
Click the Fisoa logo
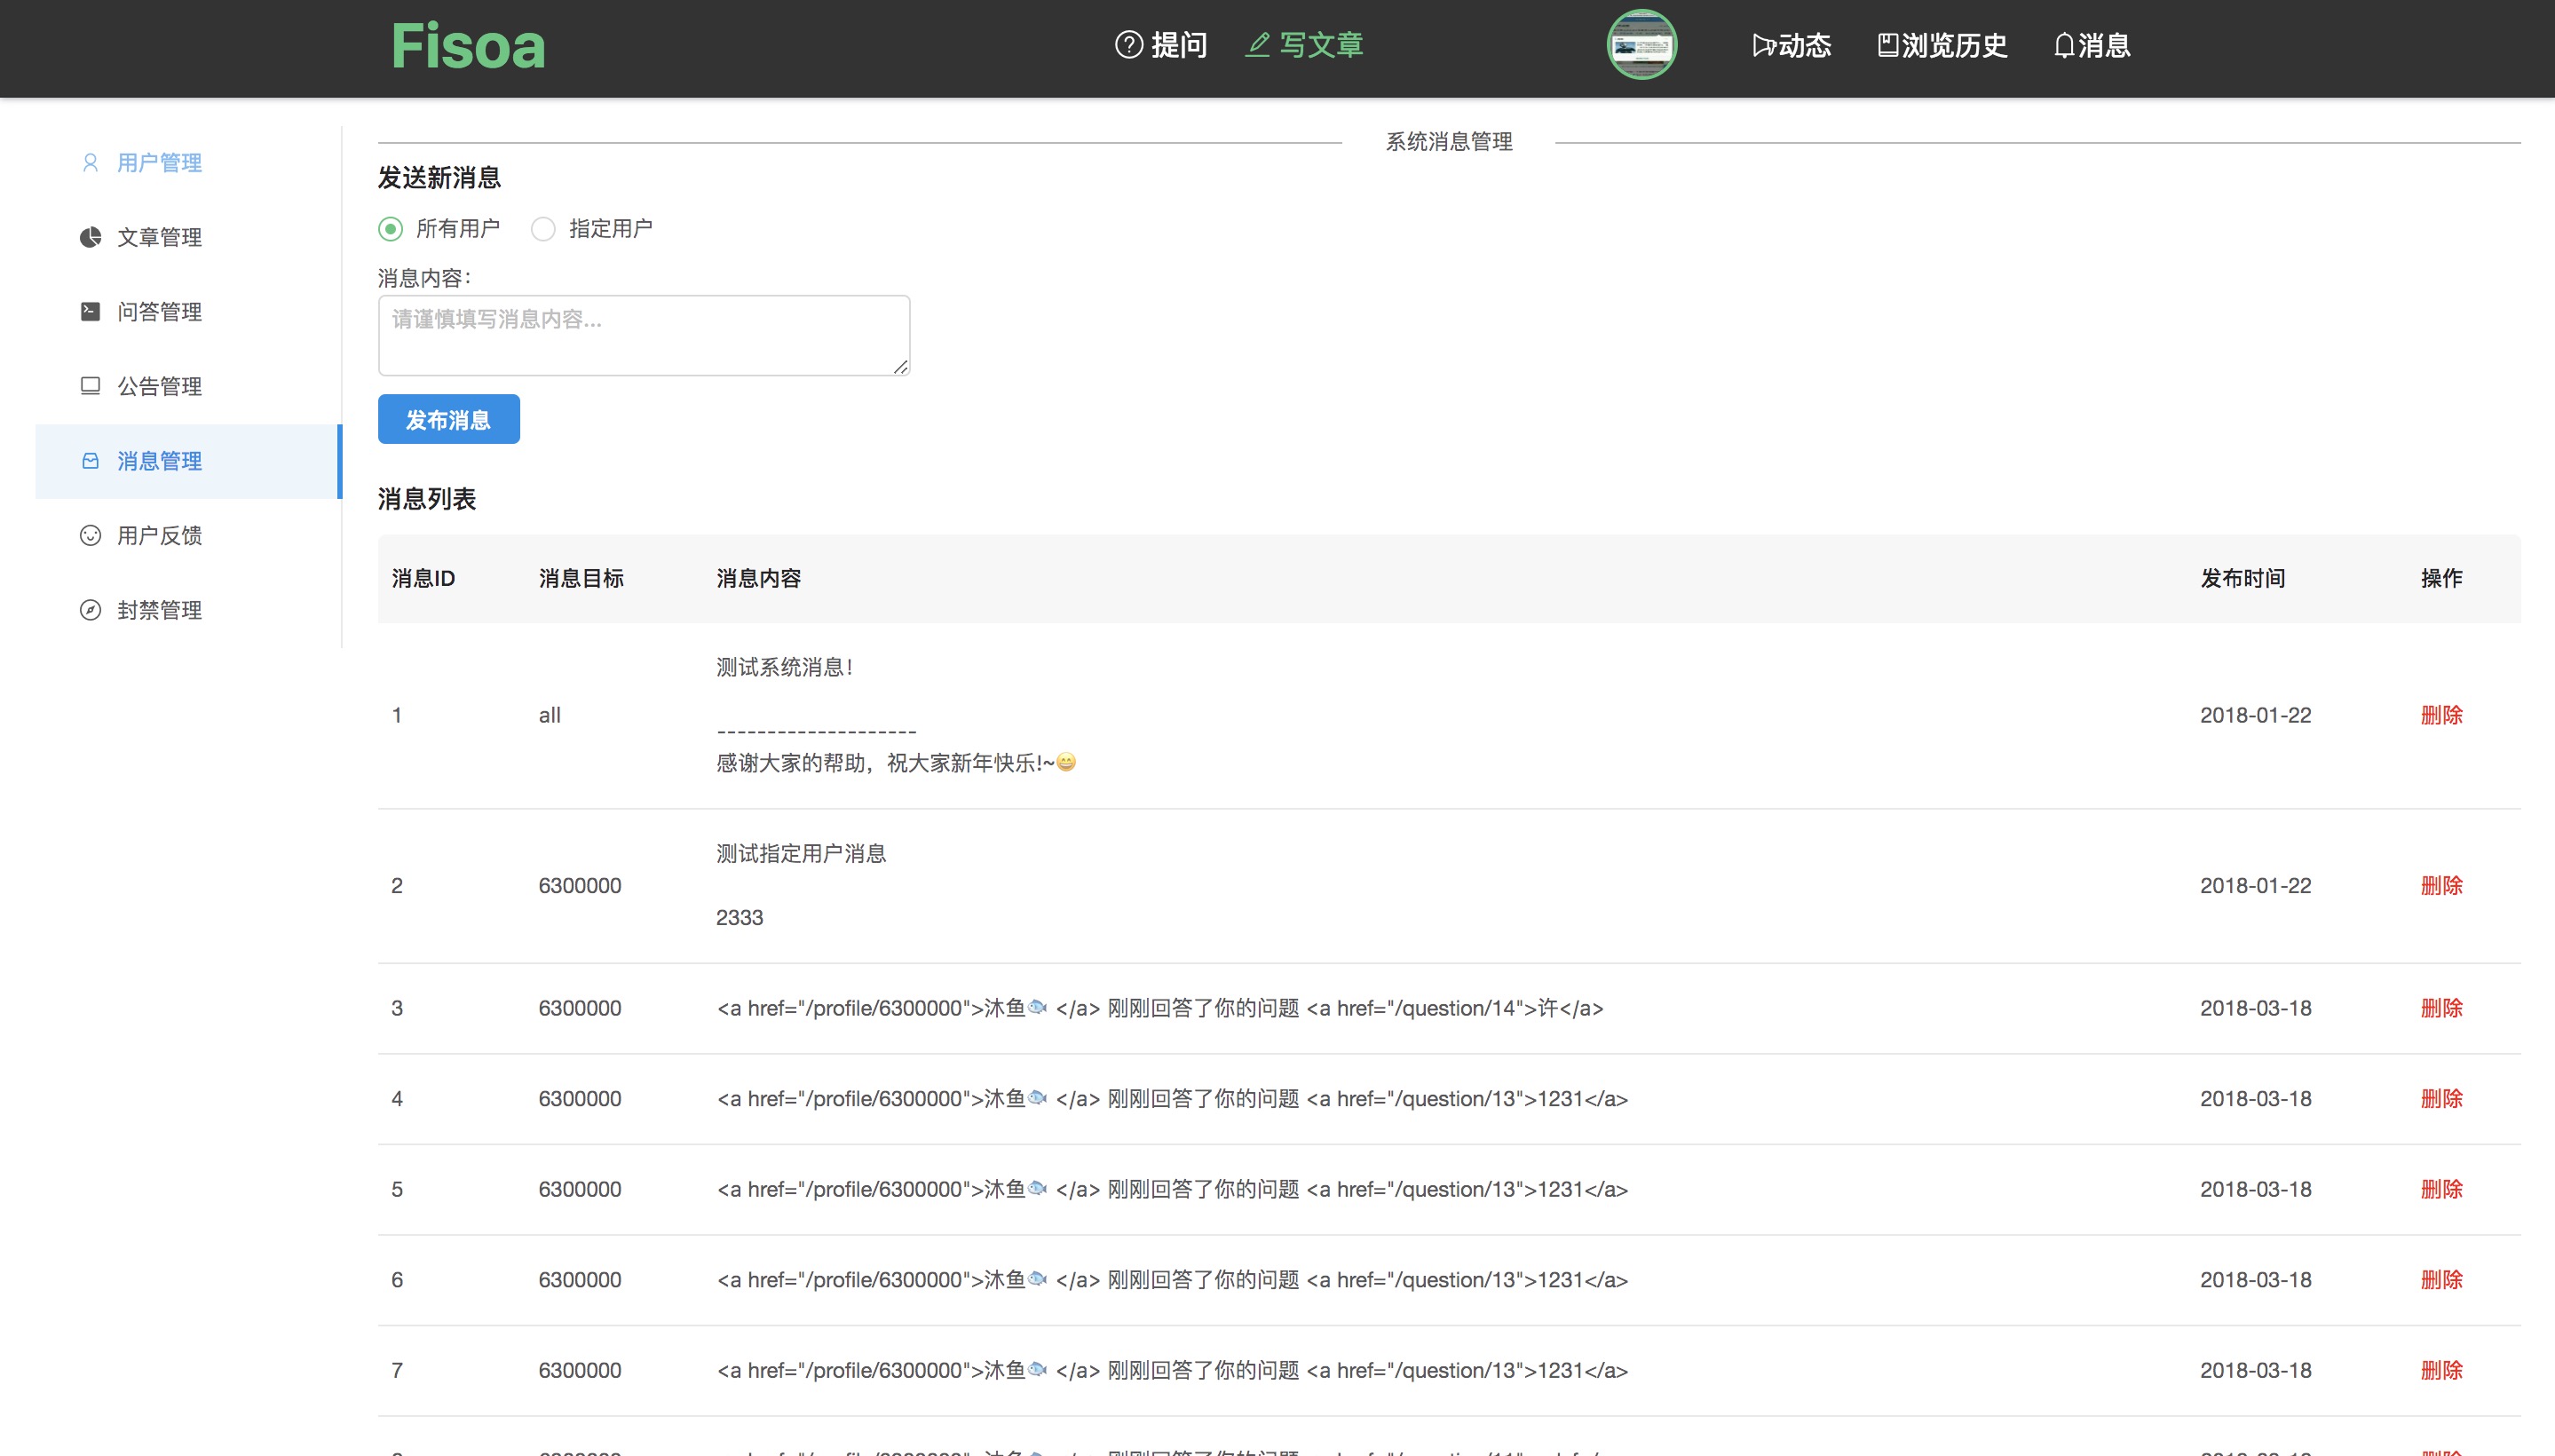coord(468,47)
